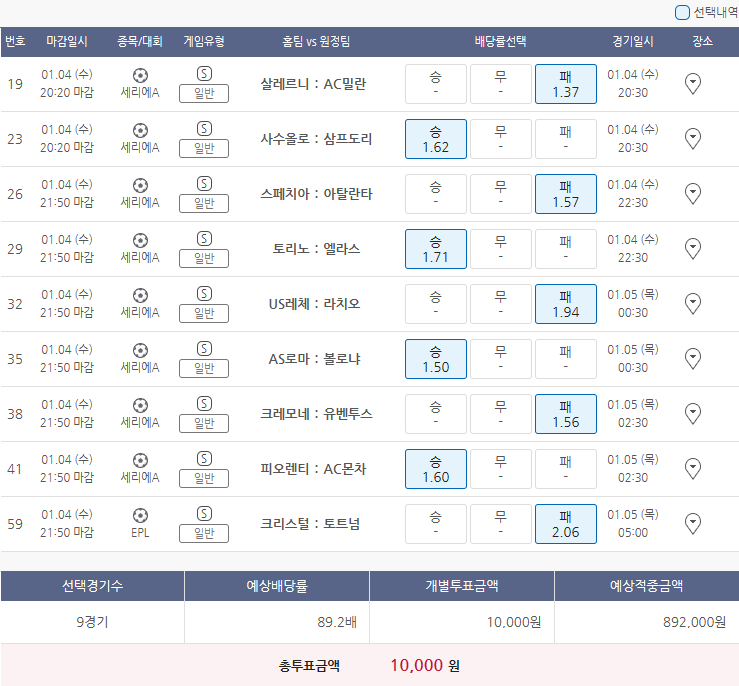Click the 번호 column header

point(15,41)
